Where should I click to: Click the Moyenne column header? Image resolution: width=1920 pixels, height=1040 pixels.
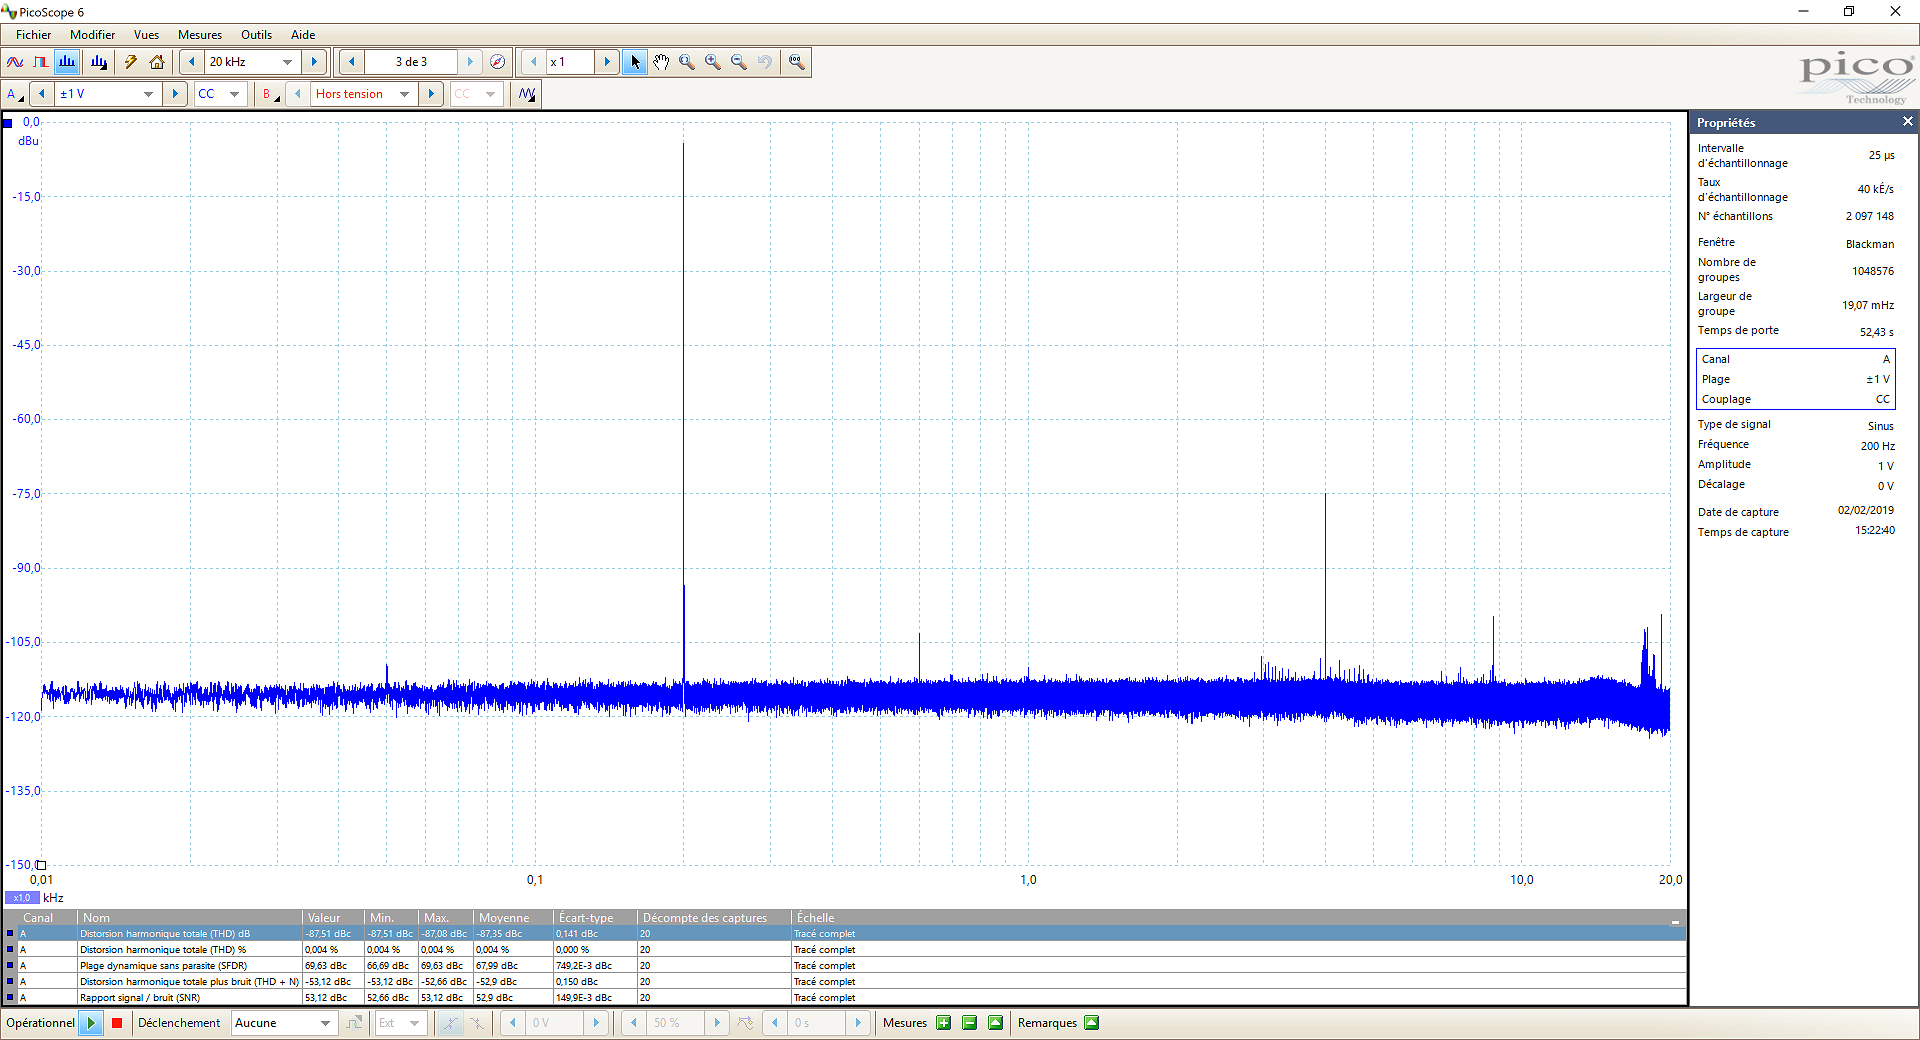tap(513, 918)
